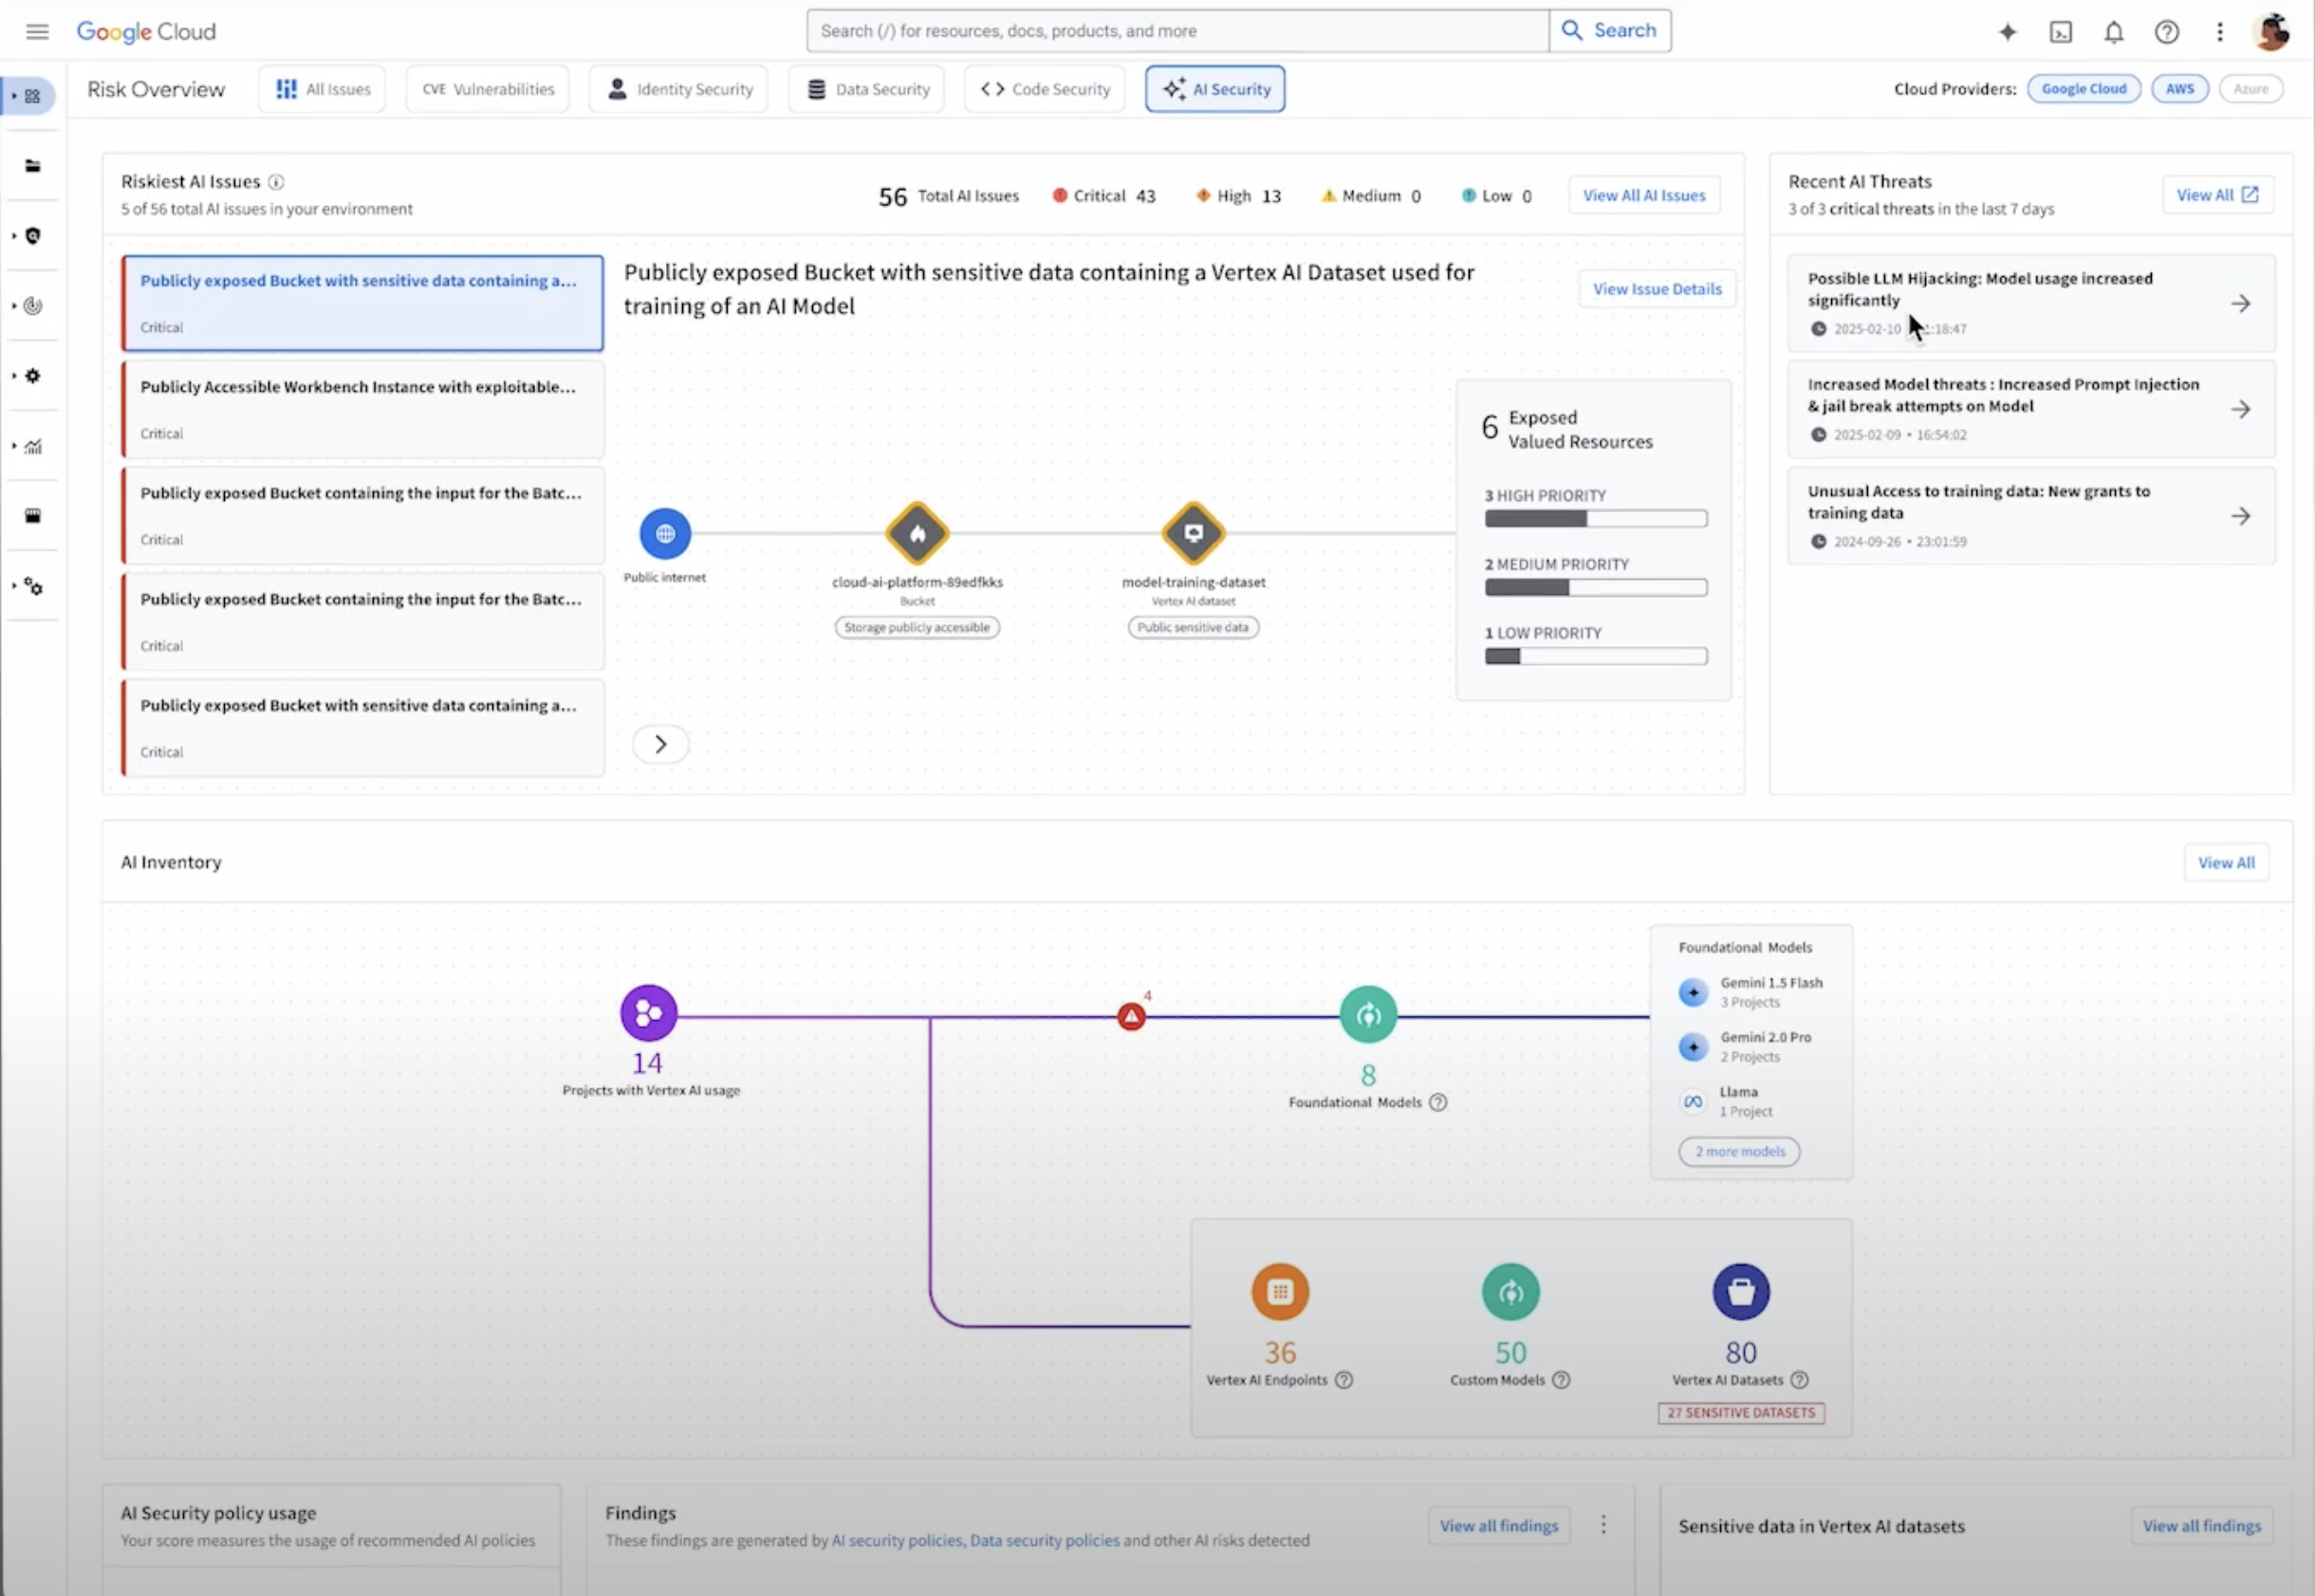Image resolution: width=2315 pixels, height=1596 pixels.
Task: Click the Gemini sparkle icon in header
Action: (x=2007, y=32)
